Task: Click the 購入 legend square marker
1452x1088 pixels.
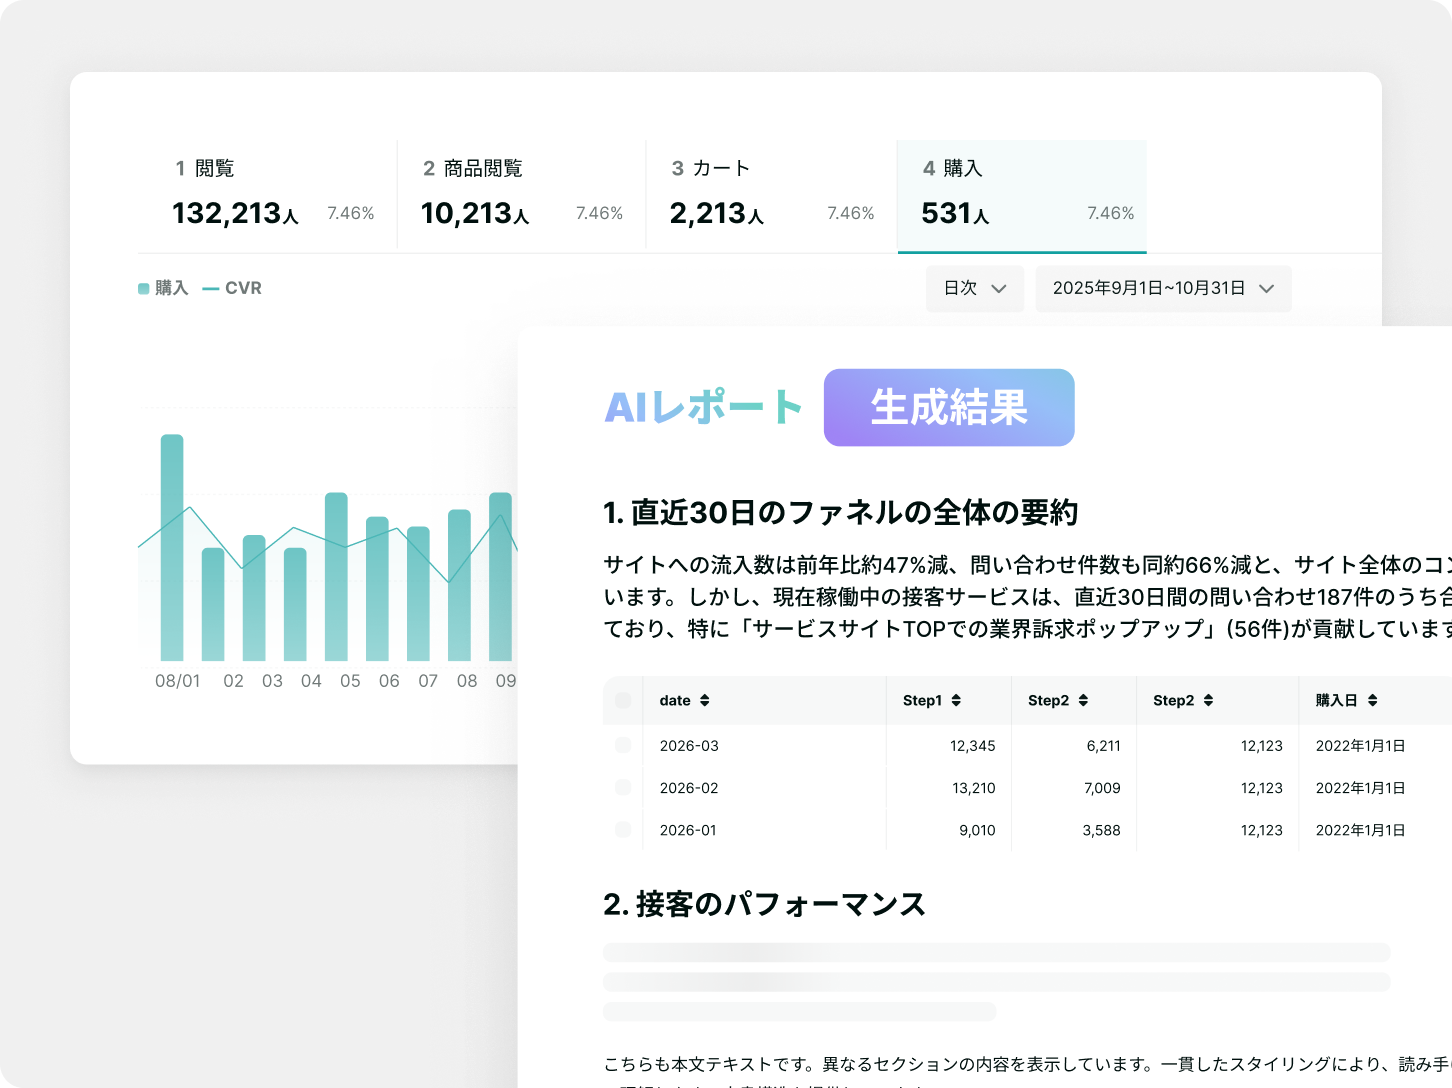Action: (x=144, y=289)
